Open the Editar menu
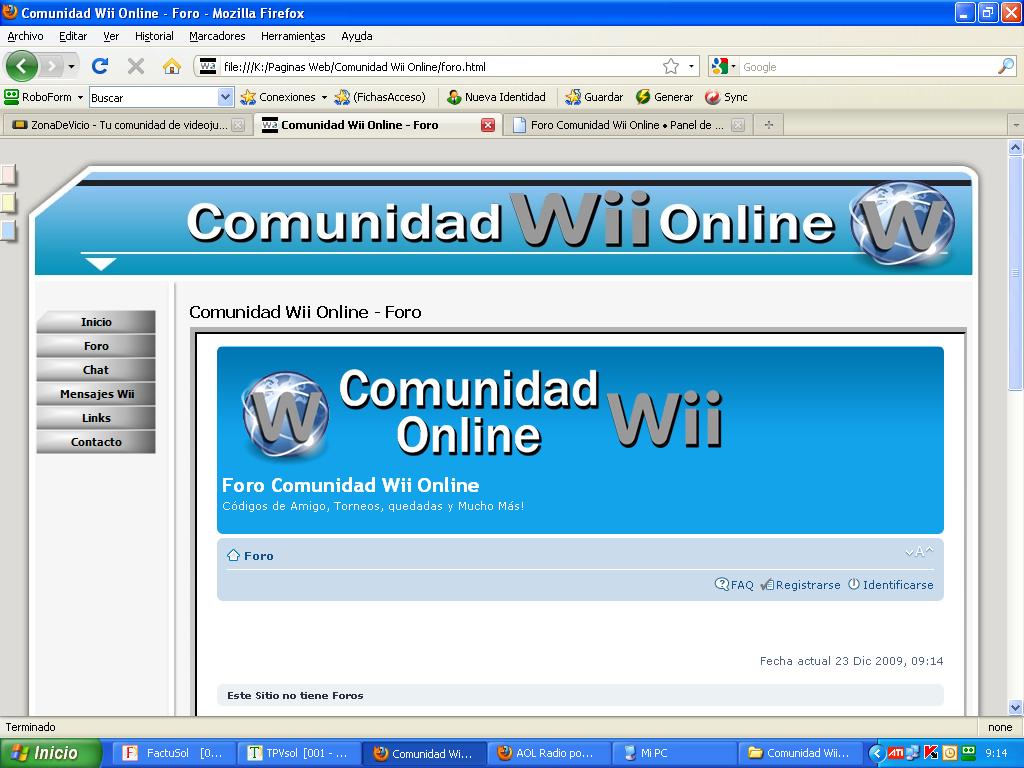 (73, 36)
